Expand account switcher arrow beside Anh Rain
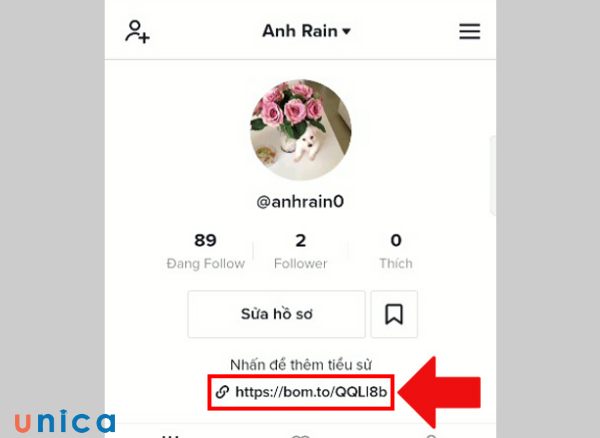The height and width of the screenshot is (438, 600). pos(346,31)
